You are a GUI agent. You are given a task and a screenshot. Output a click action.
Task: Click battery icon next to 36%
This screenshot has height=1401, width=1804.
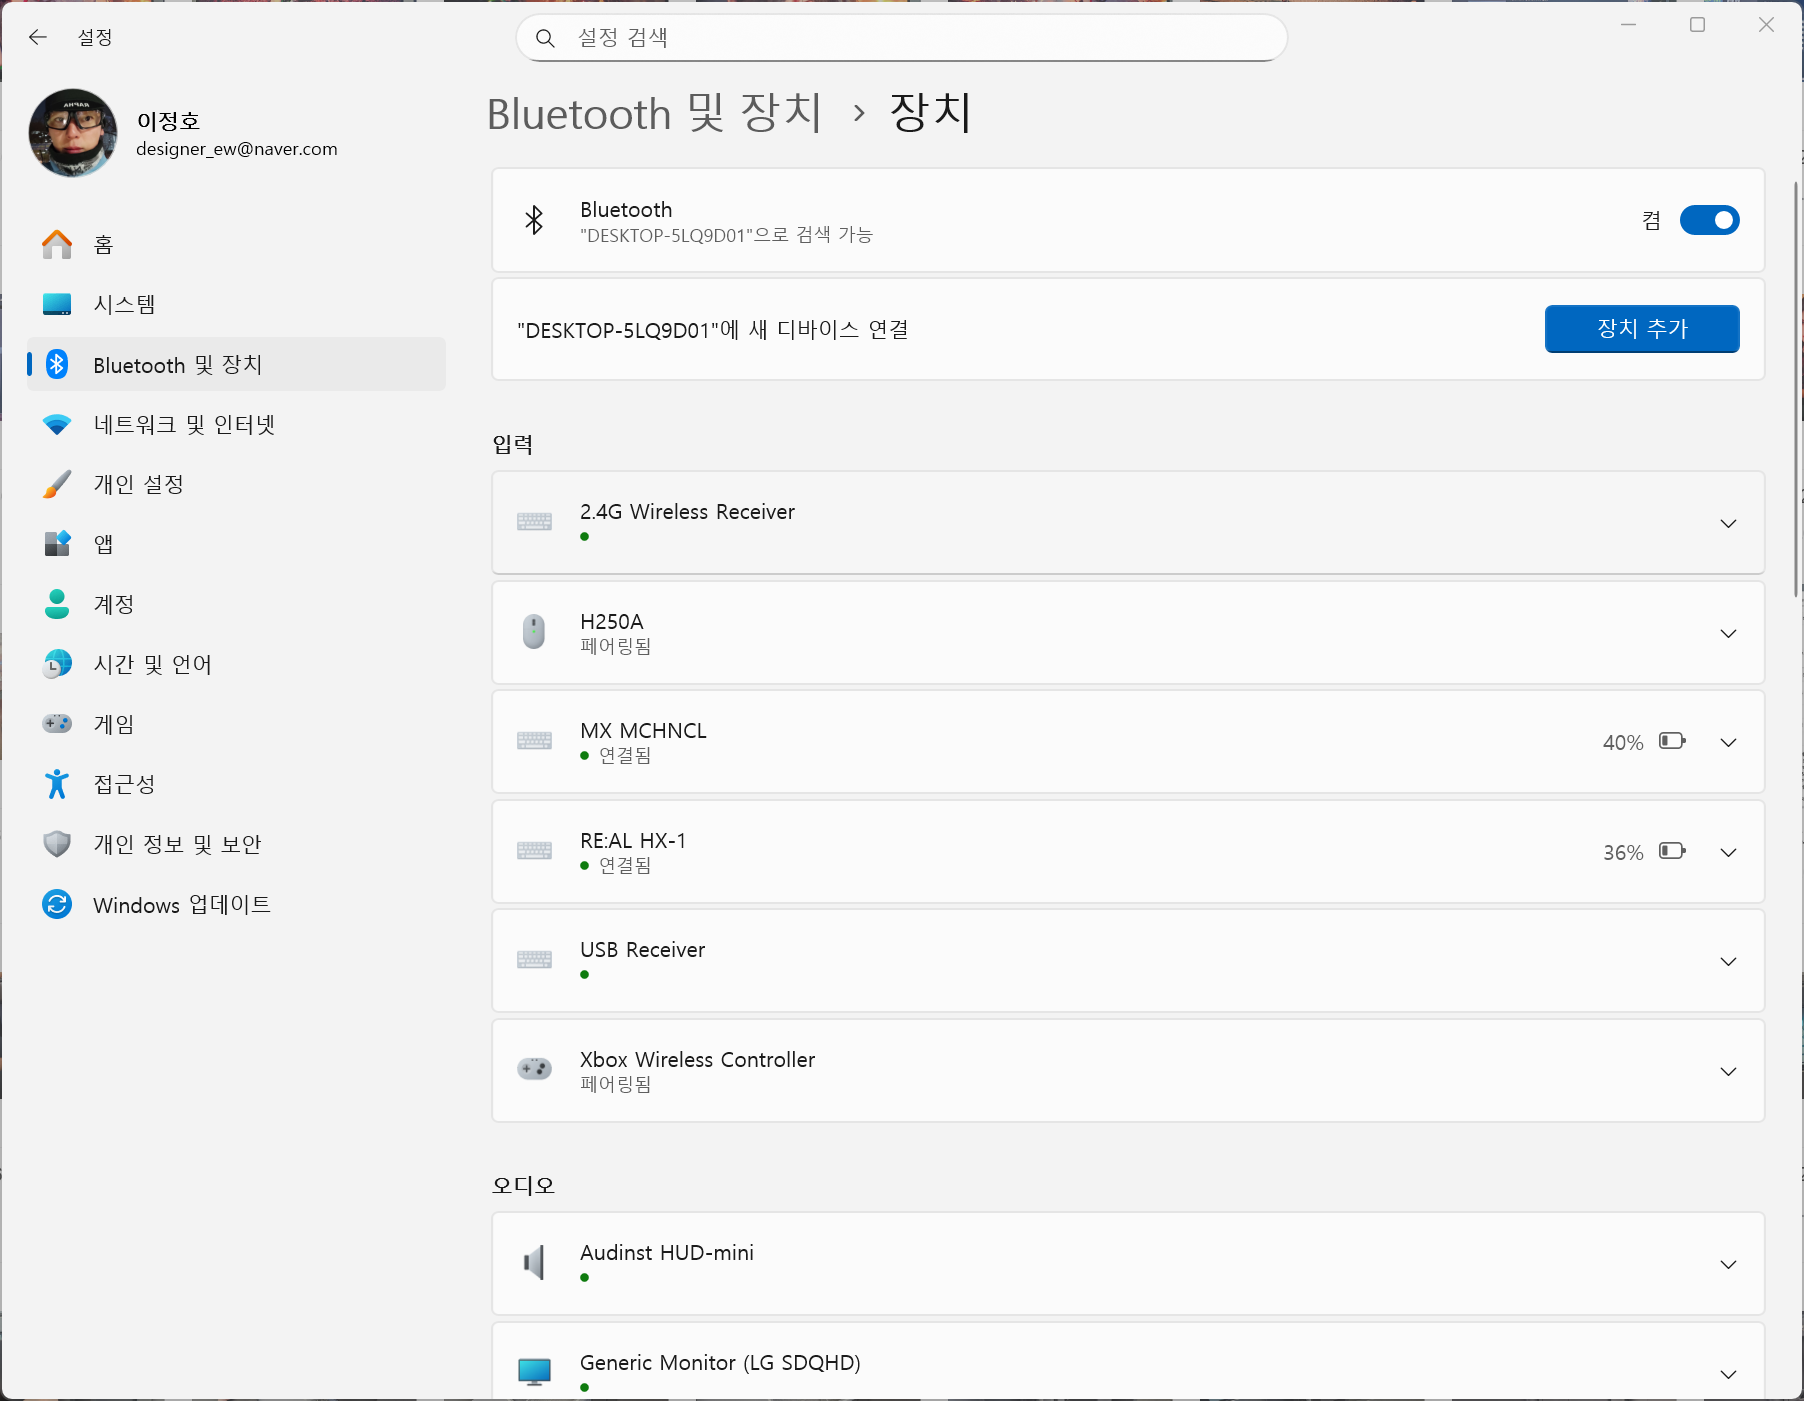(1672, 851)
